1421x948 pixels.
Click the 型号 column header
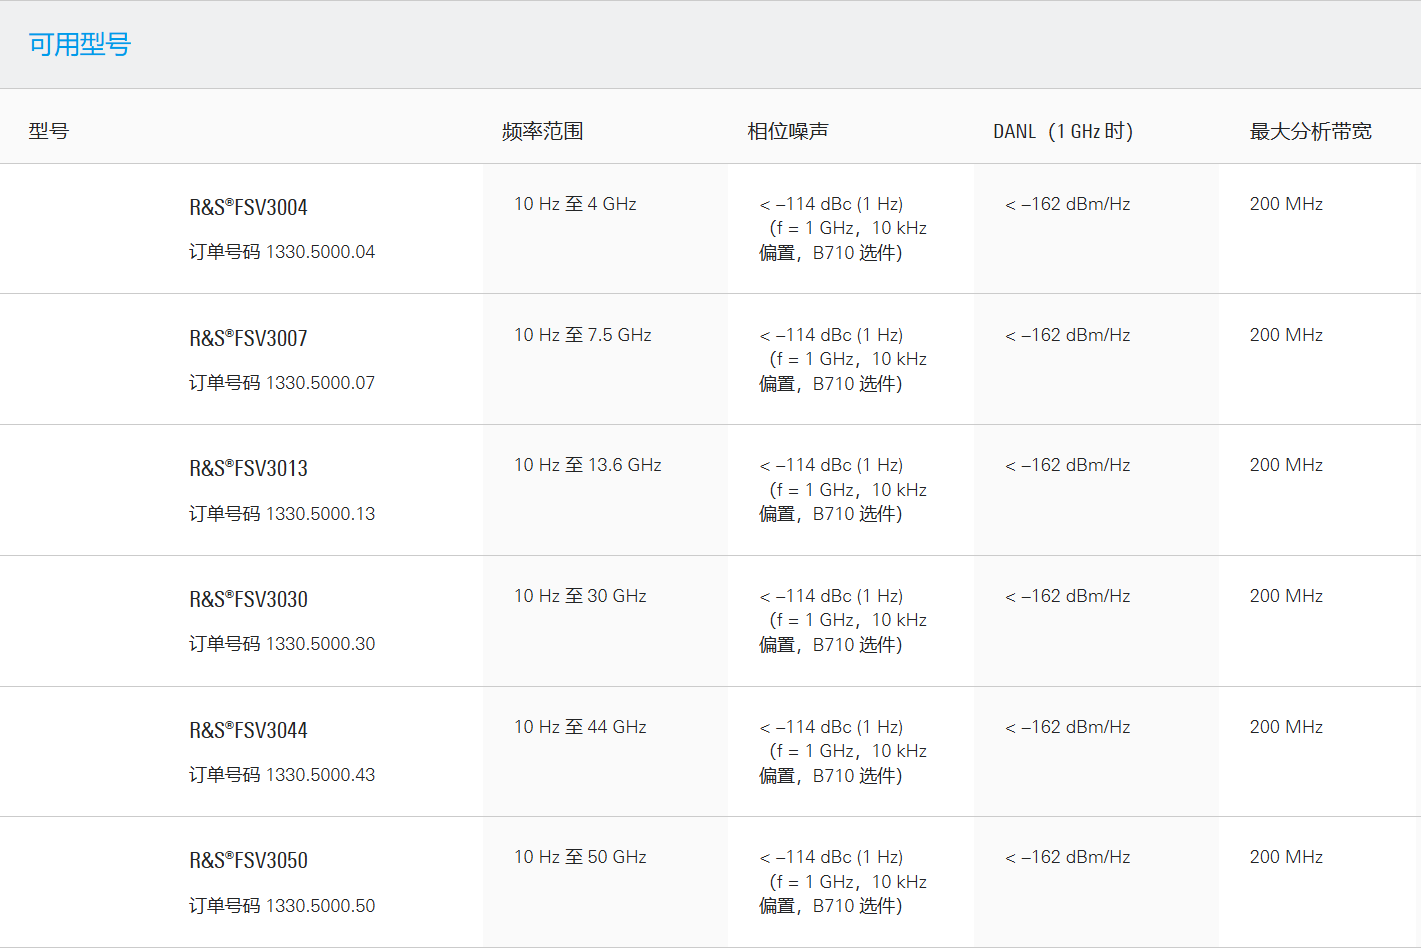[x=48, y=131]
